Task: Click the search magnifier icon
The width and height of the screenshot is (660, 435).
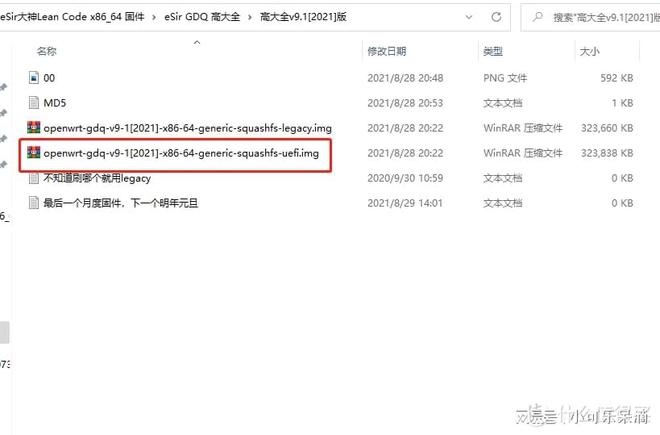Action: point(538,17)
